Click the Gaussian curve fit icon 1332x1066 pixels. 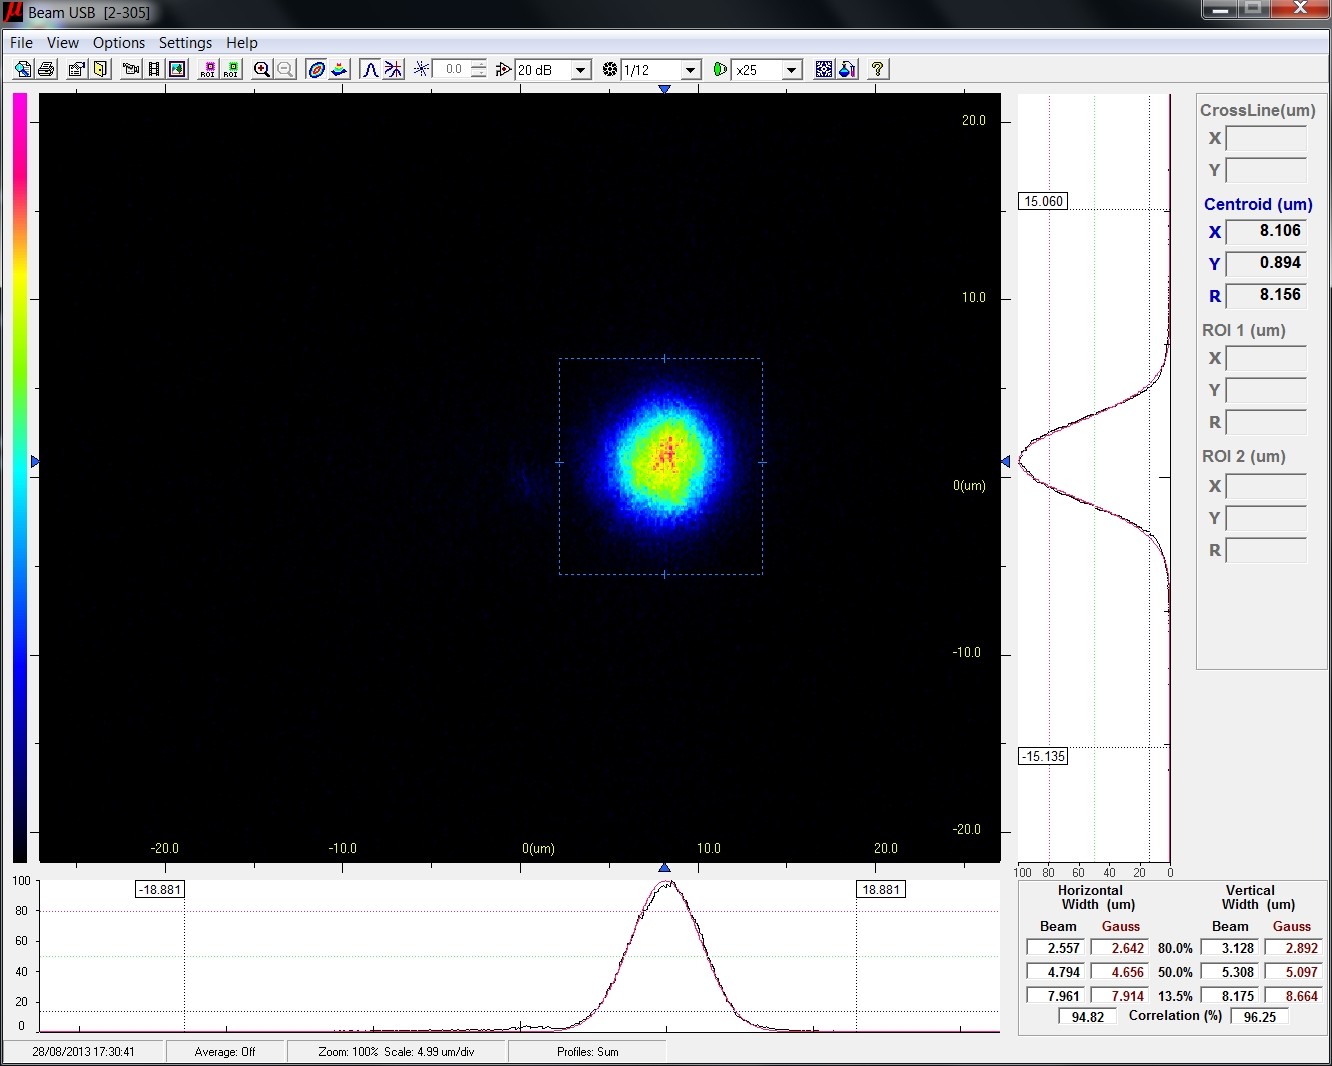pyautogui.click(x=370, y=69)
